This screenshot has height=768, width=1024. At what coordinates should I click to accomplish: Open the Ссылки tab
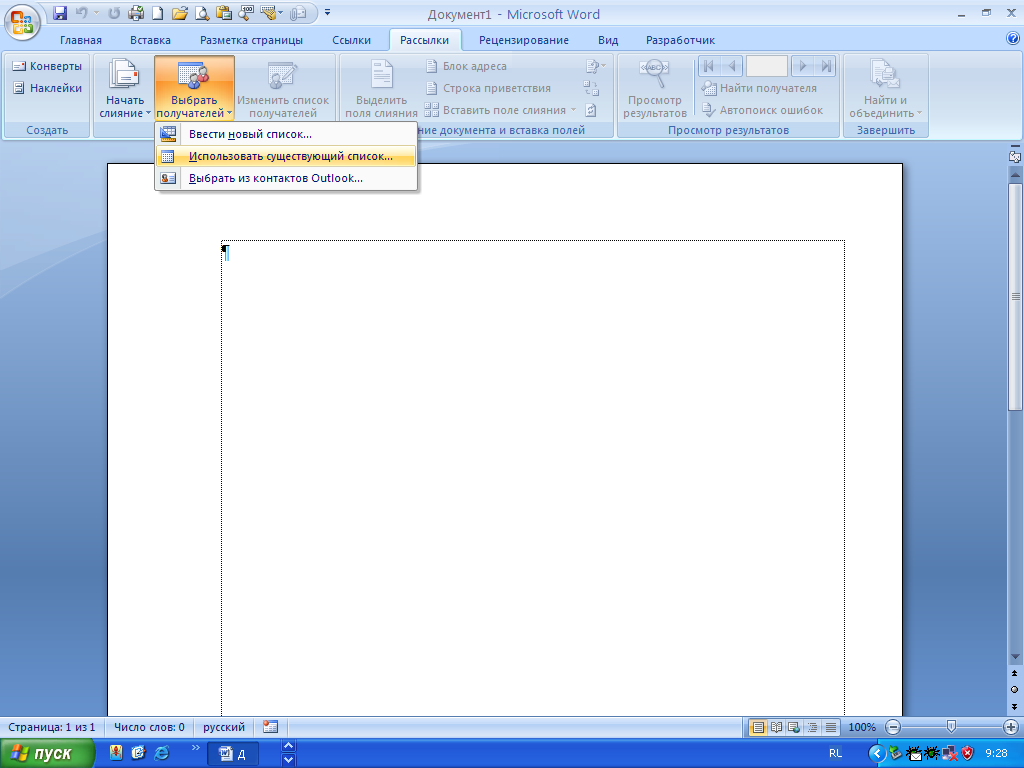click(x=351, y=40)
